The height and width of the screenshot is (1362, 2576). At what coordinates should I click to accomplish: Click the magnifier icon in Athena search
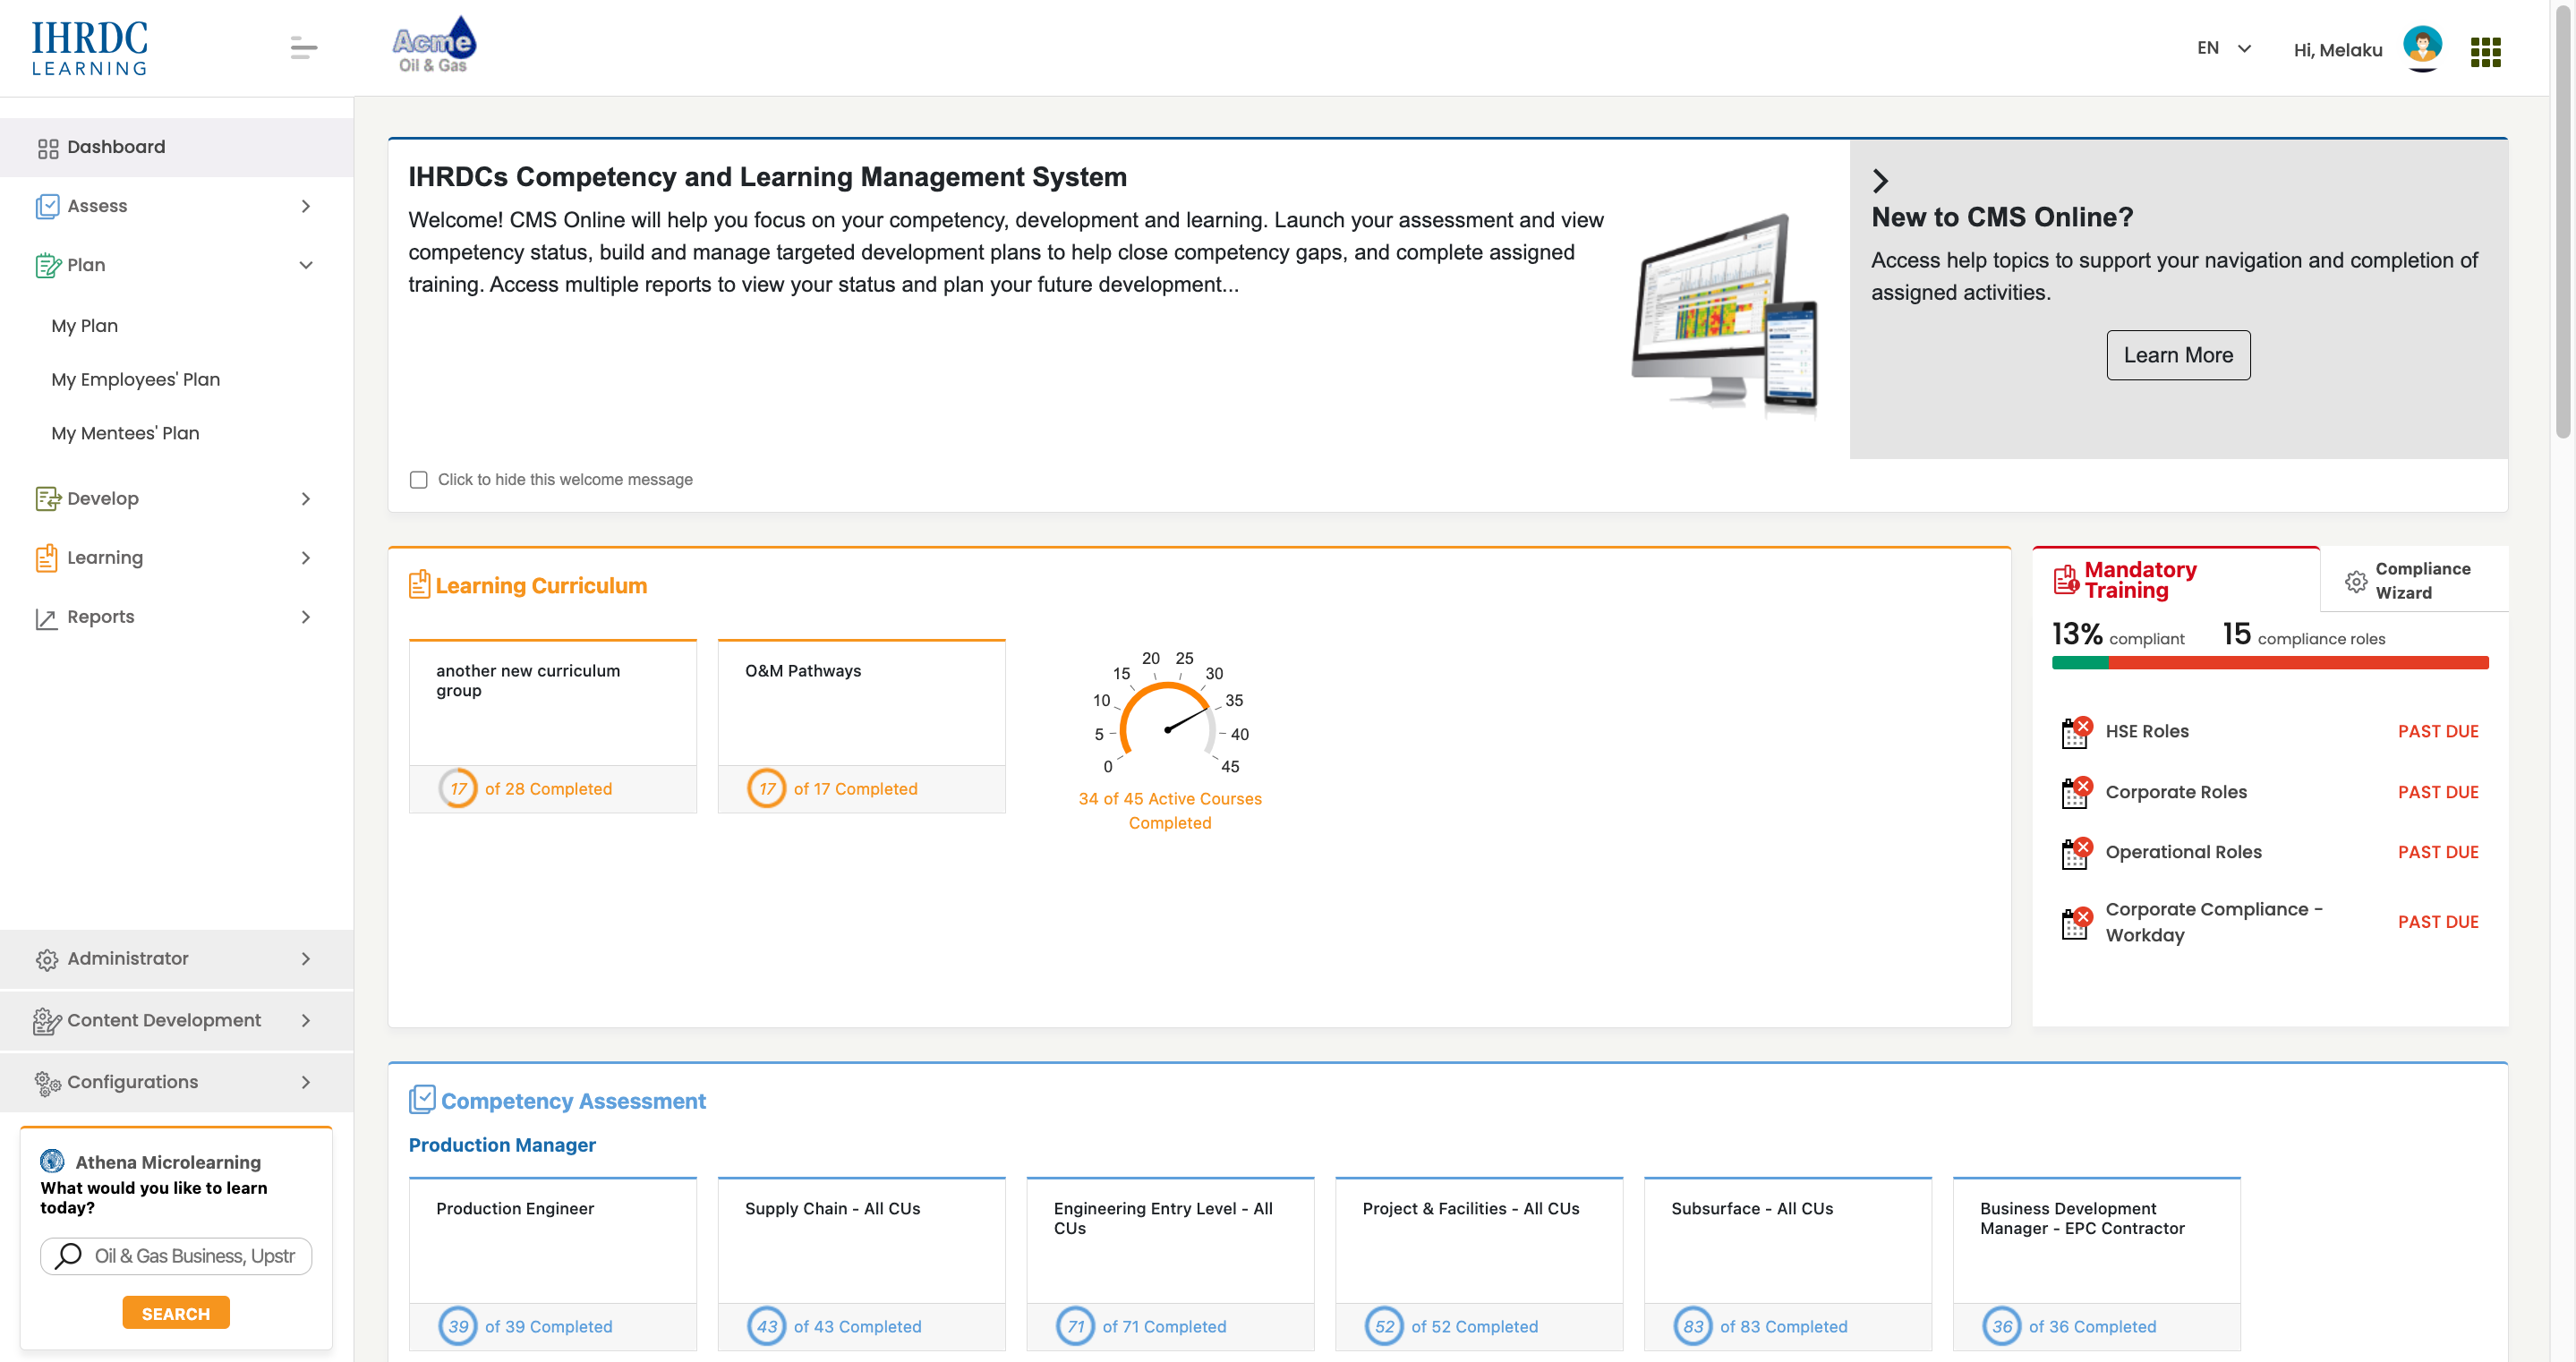tap(68, 1256)
